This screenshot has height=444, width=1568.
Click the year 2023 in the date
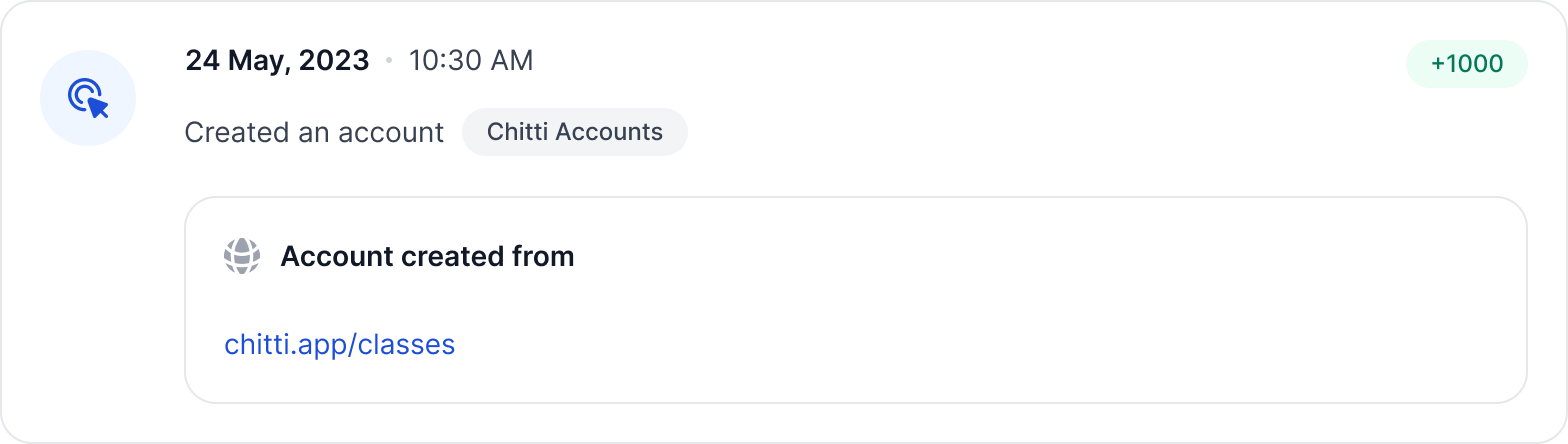[336, 61]
